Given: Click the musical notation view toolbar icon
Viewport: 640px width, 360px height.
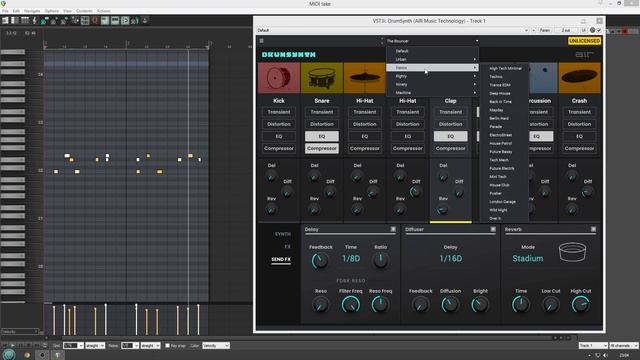Looking at the screenshot, I should pos(35,20).
